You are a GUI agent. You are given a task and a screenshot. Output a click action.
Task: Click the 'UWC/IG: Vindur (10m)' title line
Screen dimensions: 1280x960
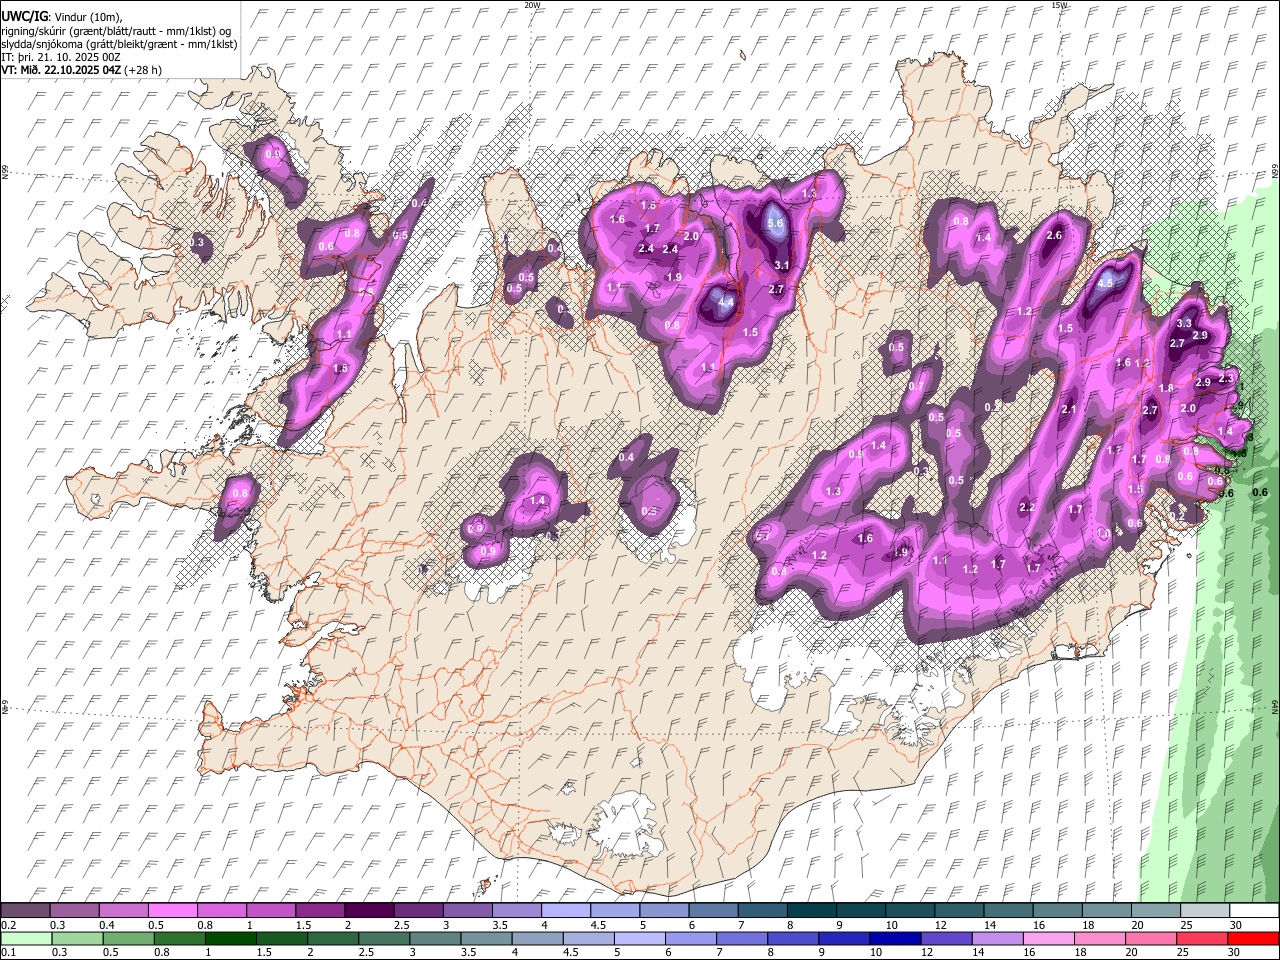coord(60,17)
